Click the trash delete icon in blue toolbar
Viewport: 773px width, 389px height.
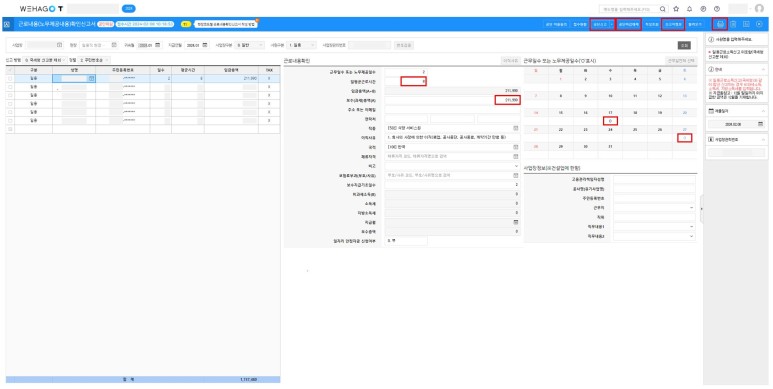coord(734,24)
